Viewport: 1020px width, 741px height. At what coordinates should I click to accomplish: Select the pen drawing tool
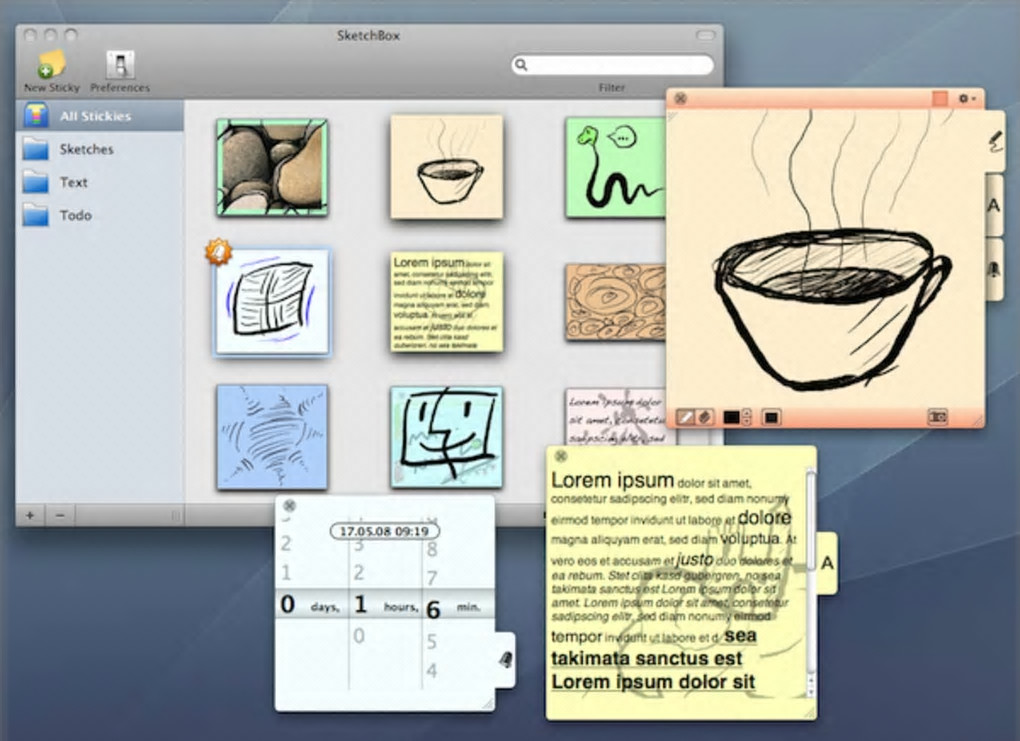point(686,417)
